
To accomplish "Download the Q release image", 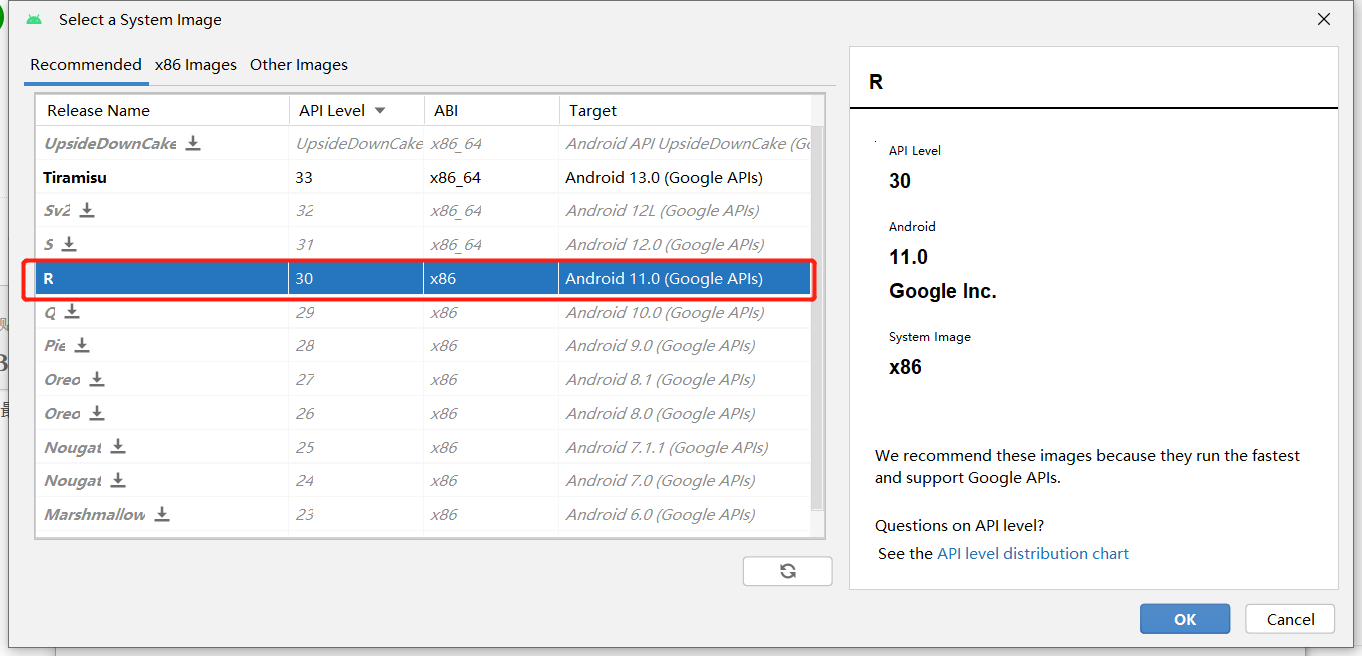I will click(72, 312).
